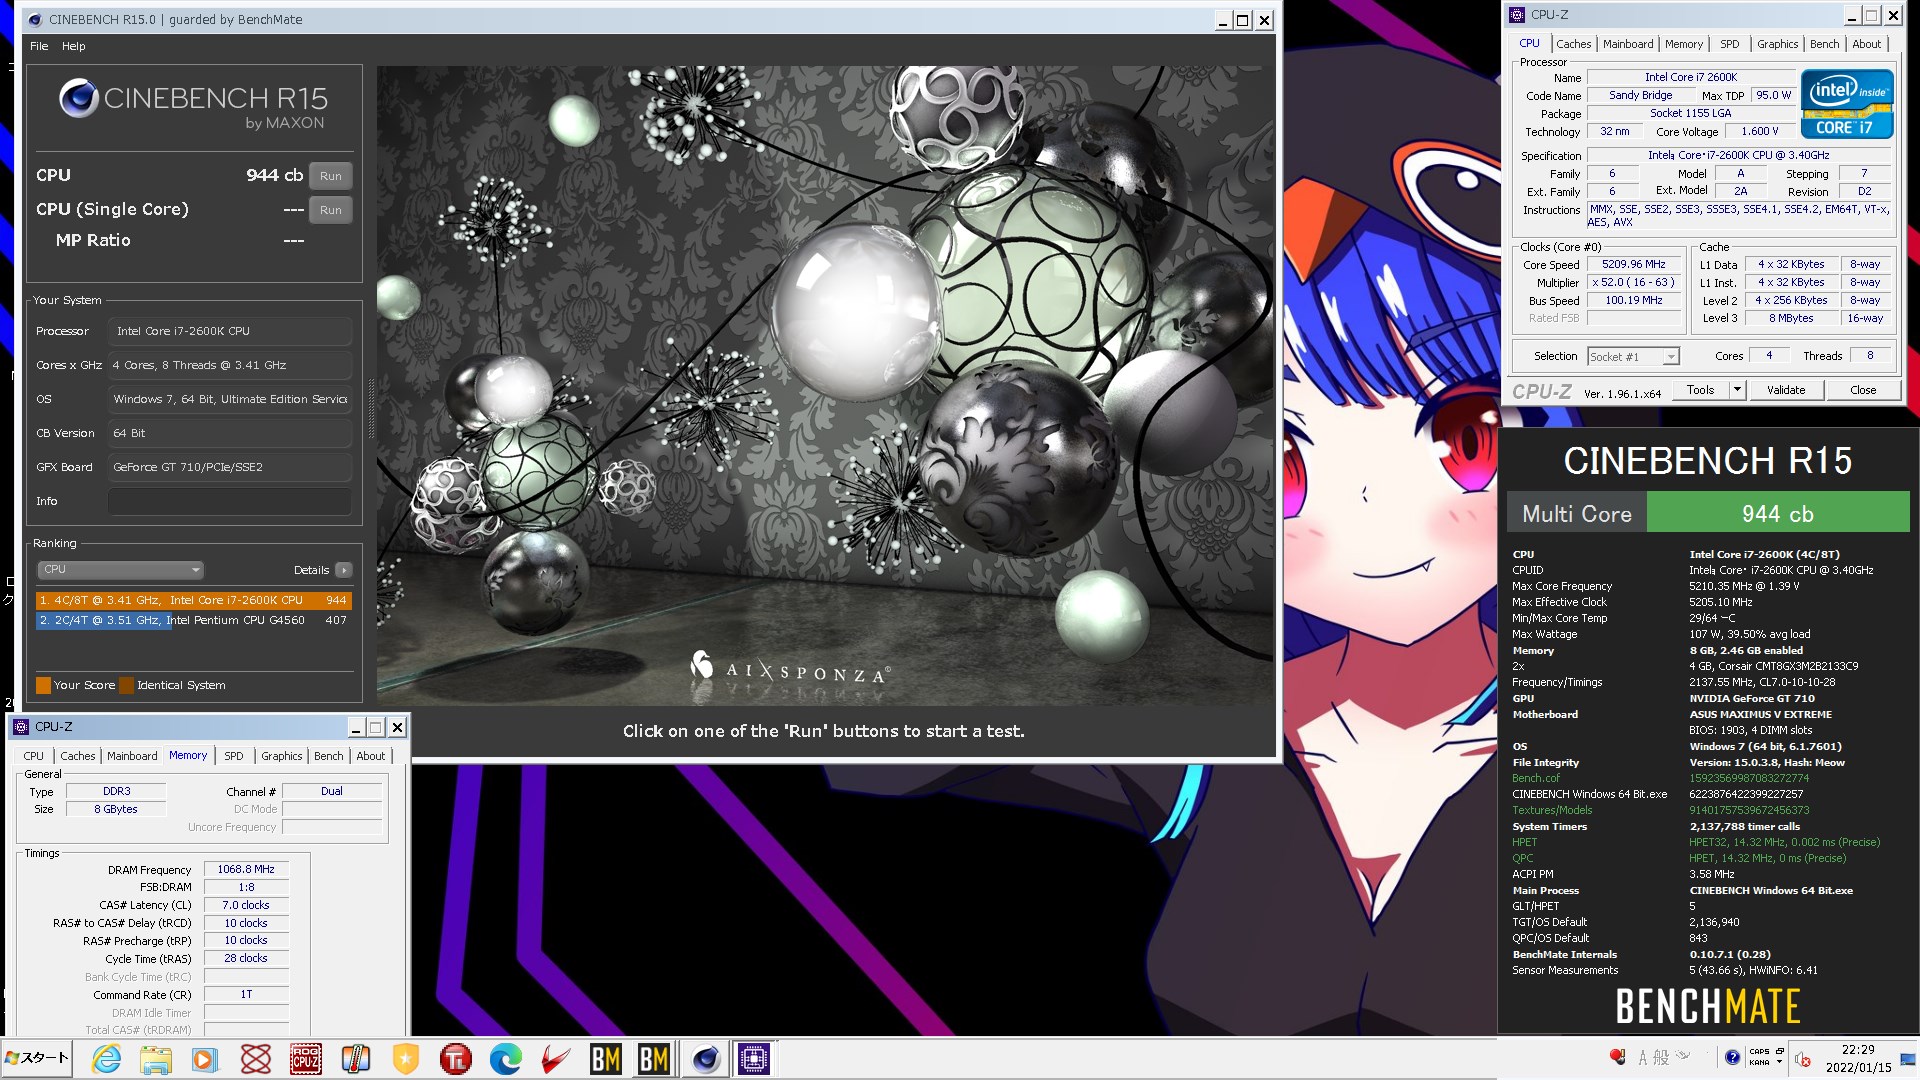Expand the Tools dropdown arrow in CPU-Z
Screen dimensions: 1920x1080
tap(1737, 390)
